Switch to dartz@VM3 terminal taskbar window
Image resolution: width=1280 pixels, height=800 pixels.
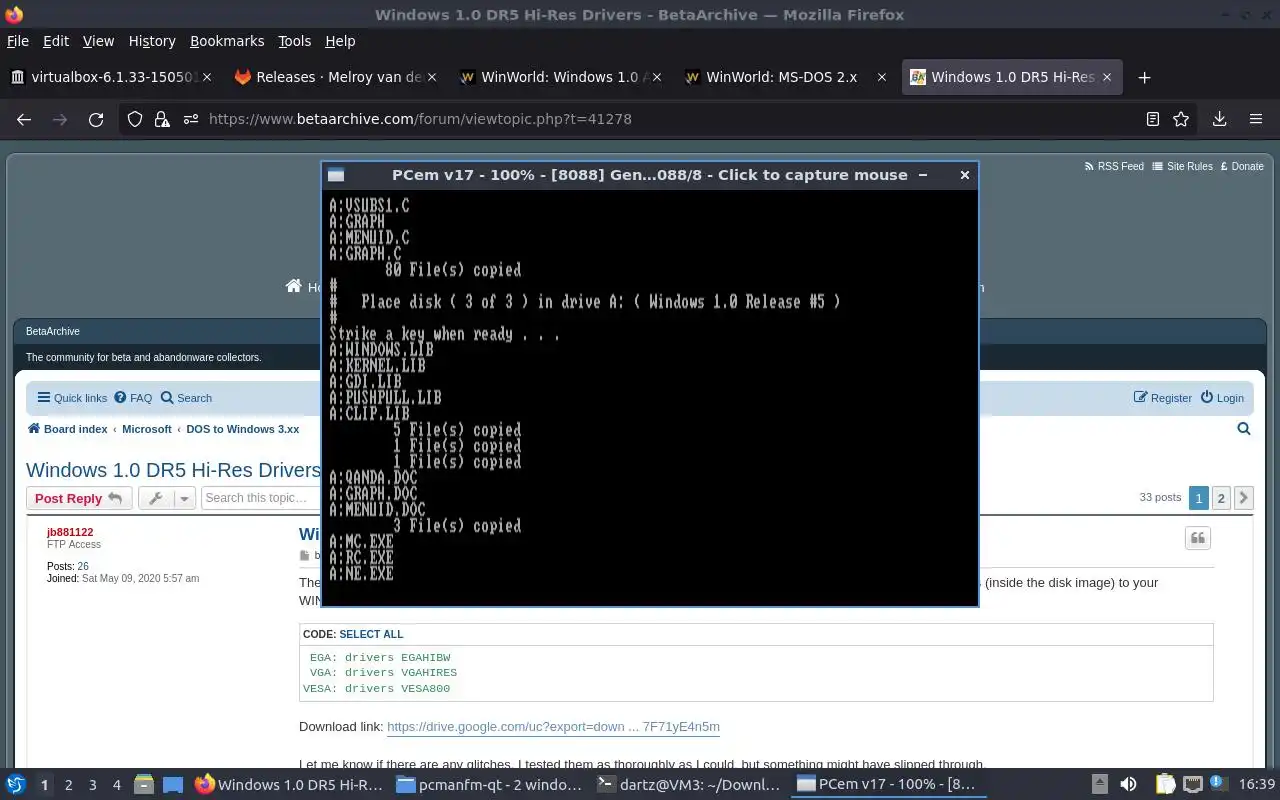(x=688, y=785)
